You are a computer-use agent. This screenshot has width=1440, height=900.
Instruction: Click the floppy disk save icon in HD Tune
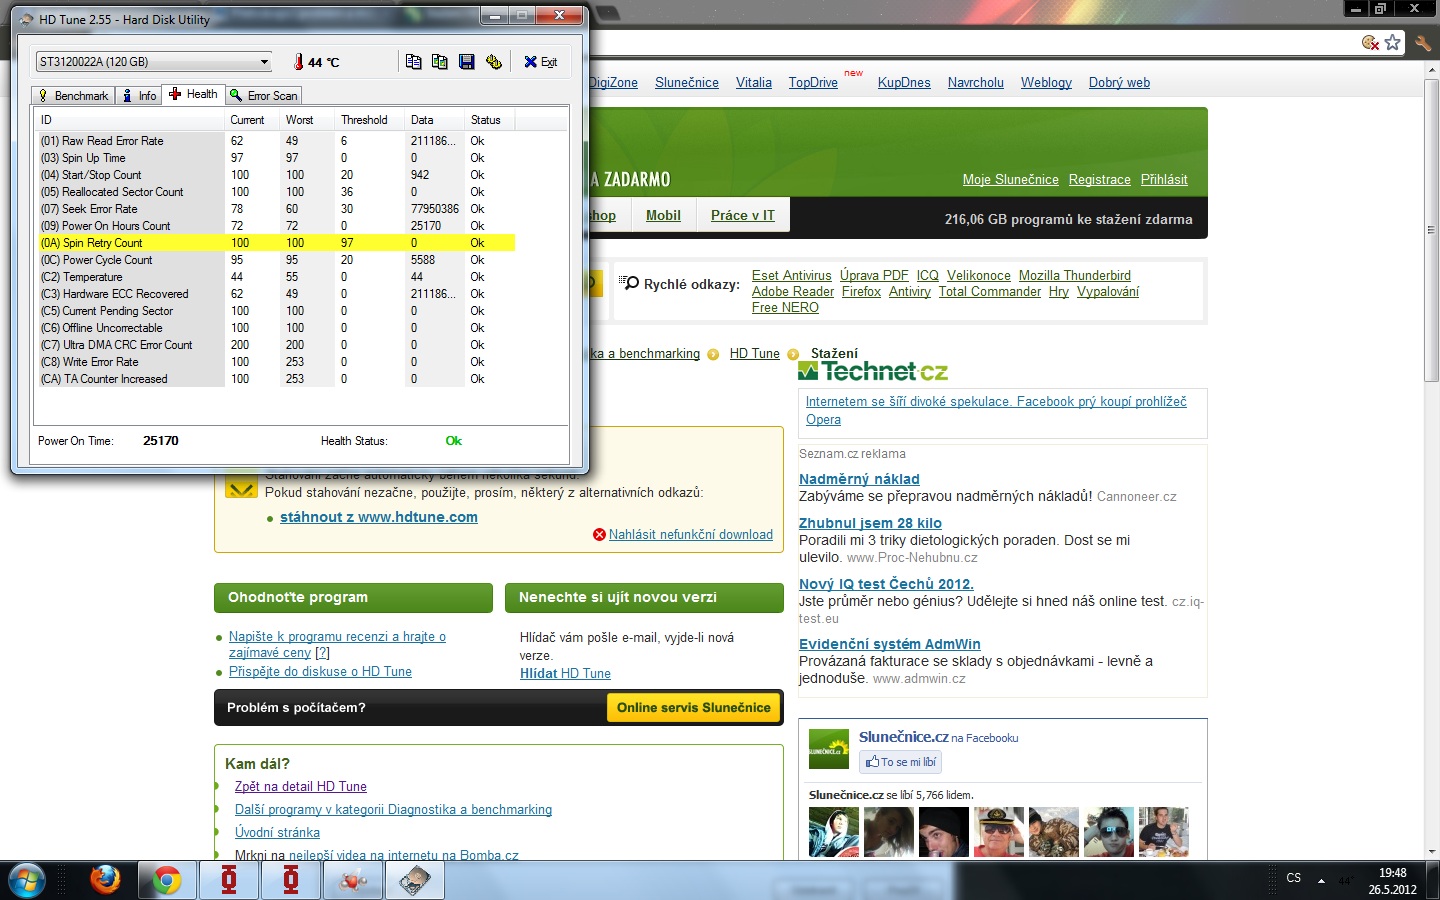point(466,62)
